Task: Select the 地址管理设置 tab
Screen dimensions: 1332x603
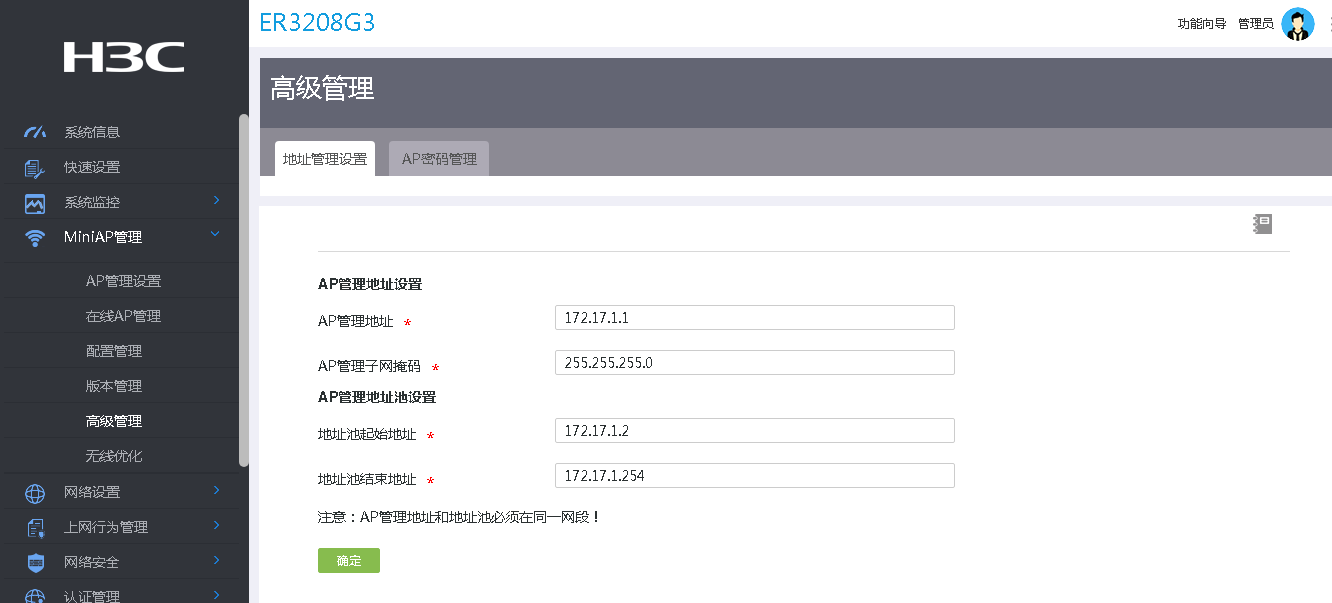Action: click(x=325, y=159)
